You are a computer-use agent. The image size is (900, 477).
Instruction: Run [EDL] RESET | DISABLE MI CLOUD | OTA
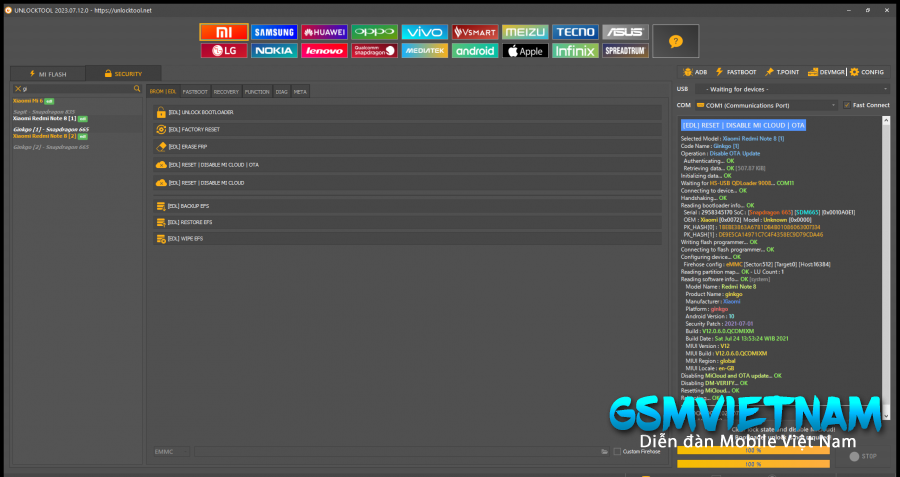point(407,165)
